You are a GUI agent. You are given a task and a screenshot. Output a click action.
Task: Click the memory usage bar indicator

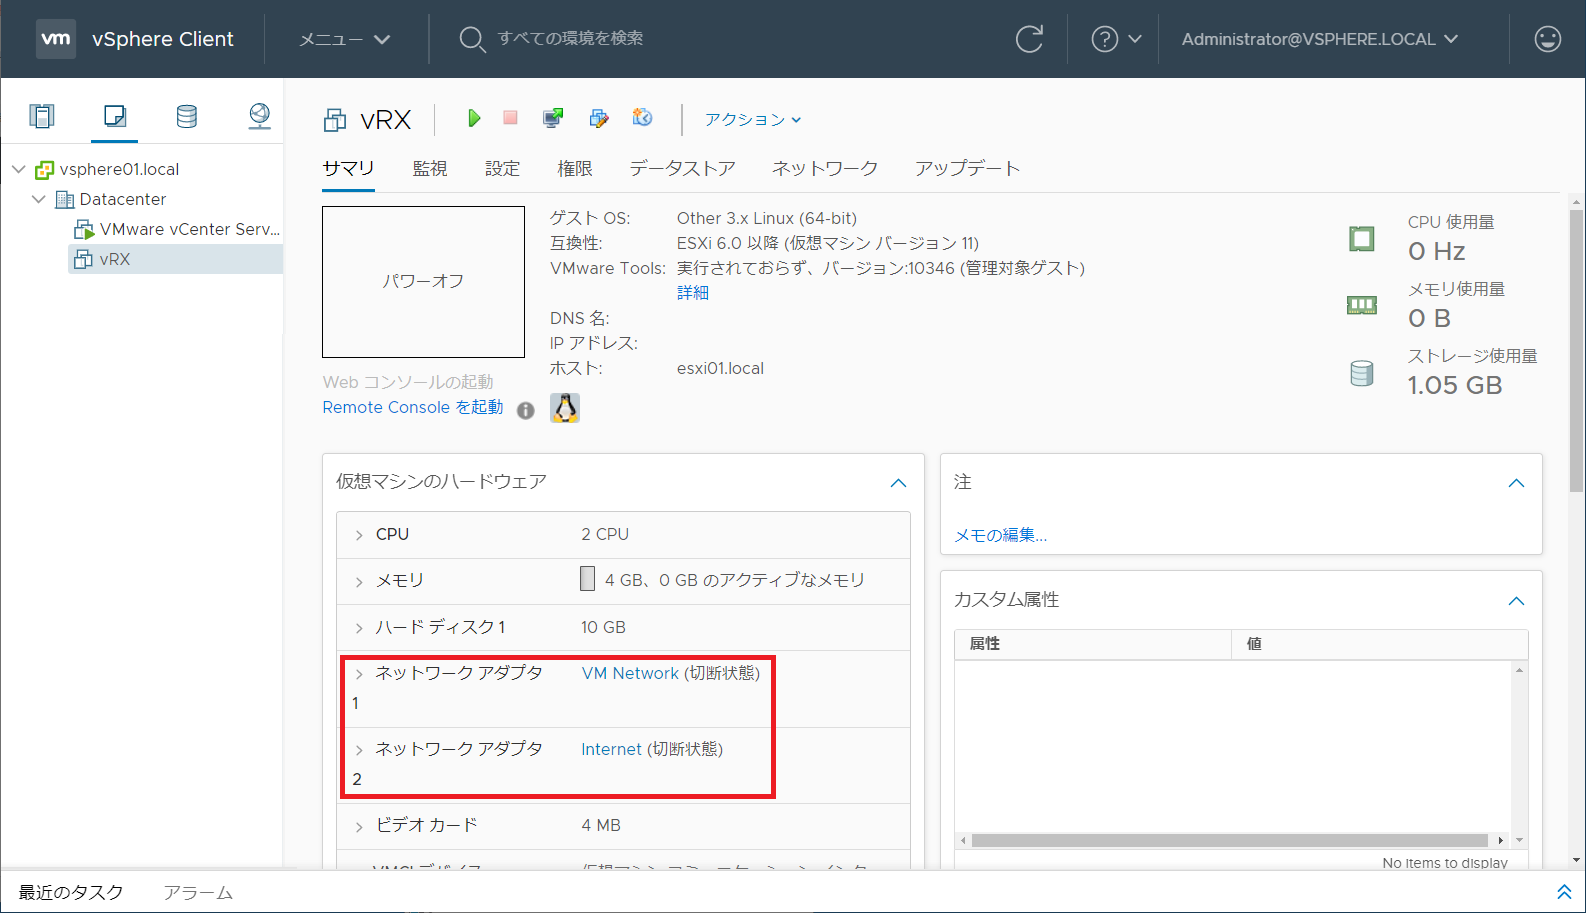pos(588,579)
